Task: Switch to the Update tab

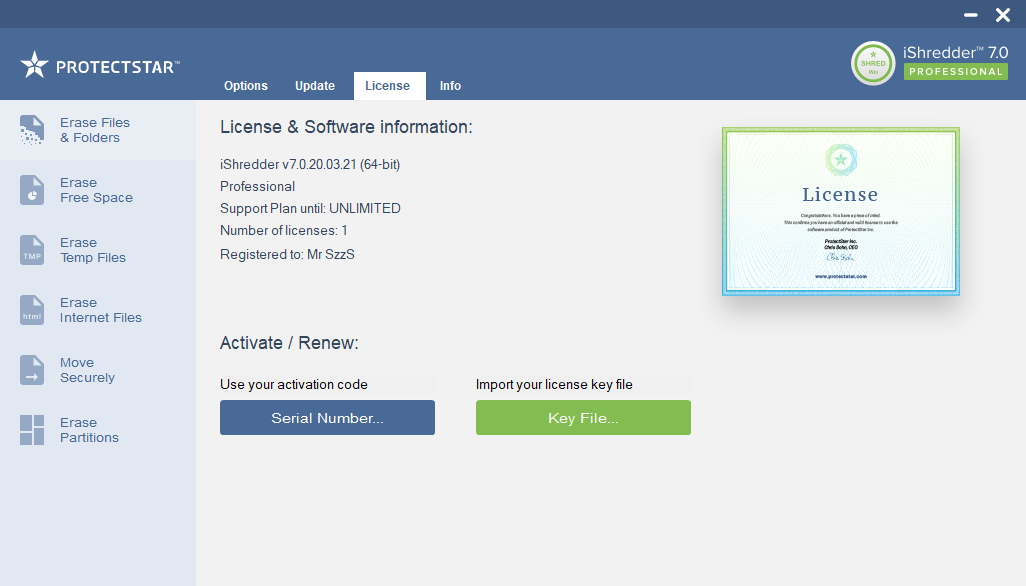Action: coord(315,86)
